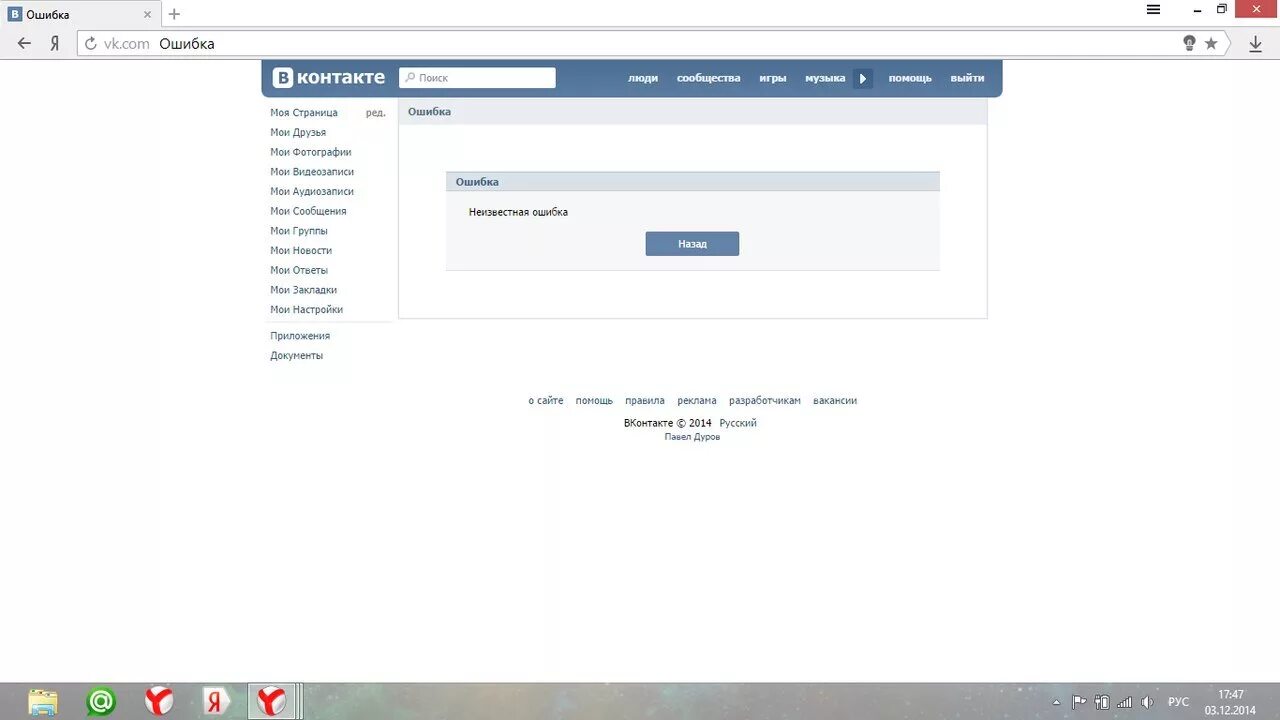Screen dimensions: 1280x720
Task: Open помощь in the header menu
Action: pos(910,78)
